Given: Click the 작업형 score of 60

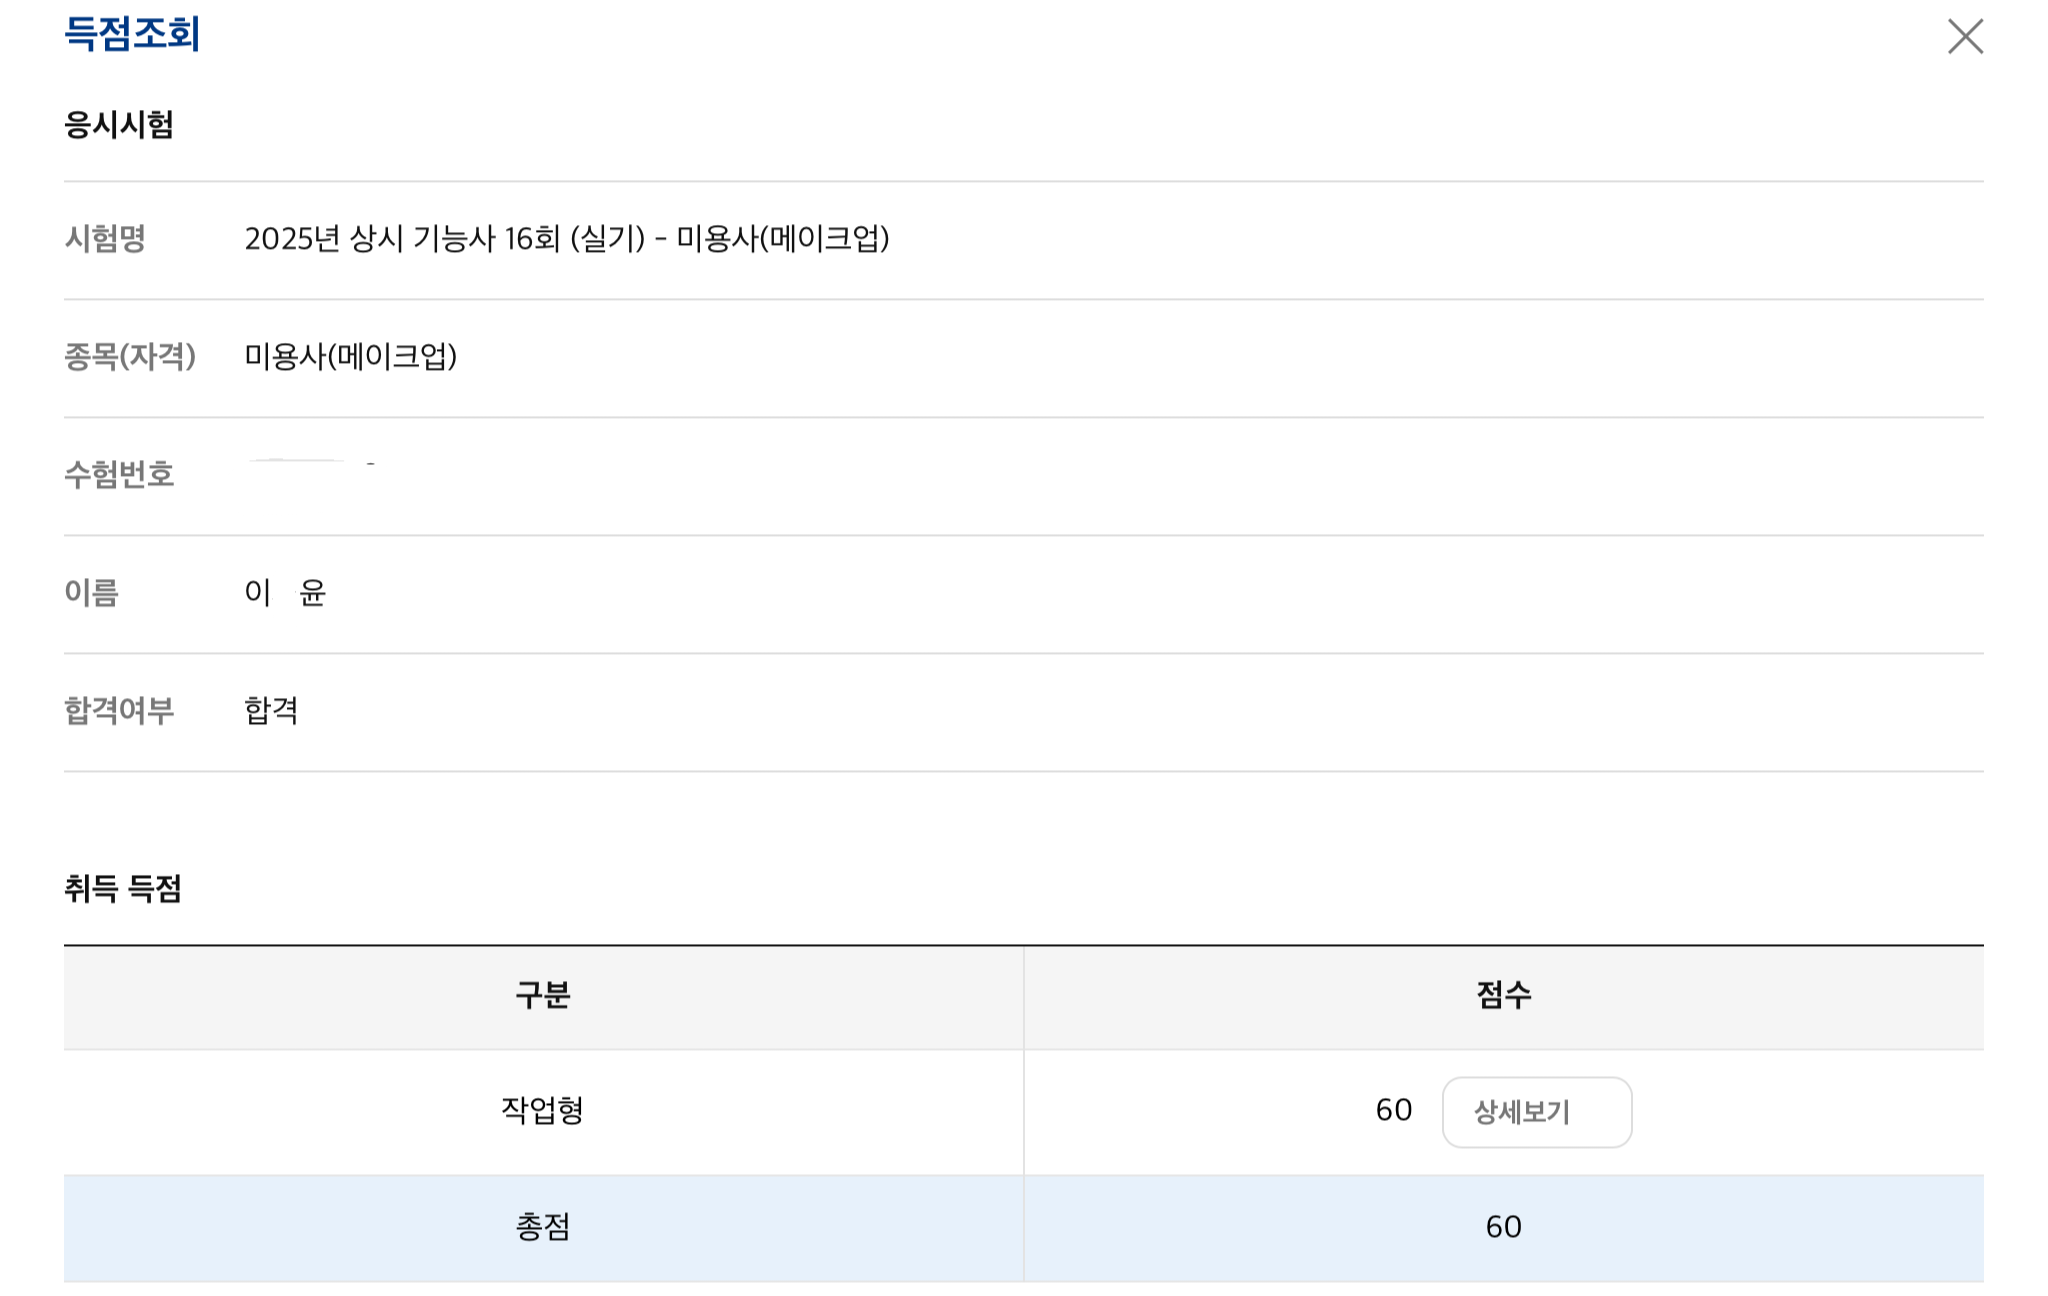Looking at the screenshot, I should pyautogui.click(x=1393, y=1111).
